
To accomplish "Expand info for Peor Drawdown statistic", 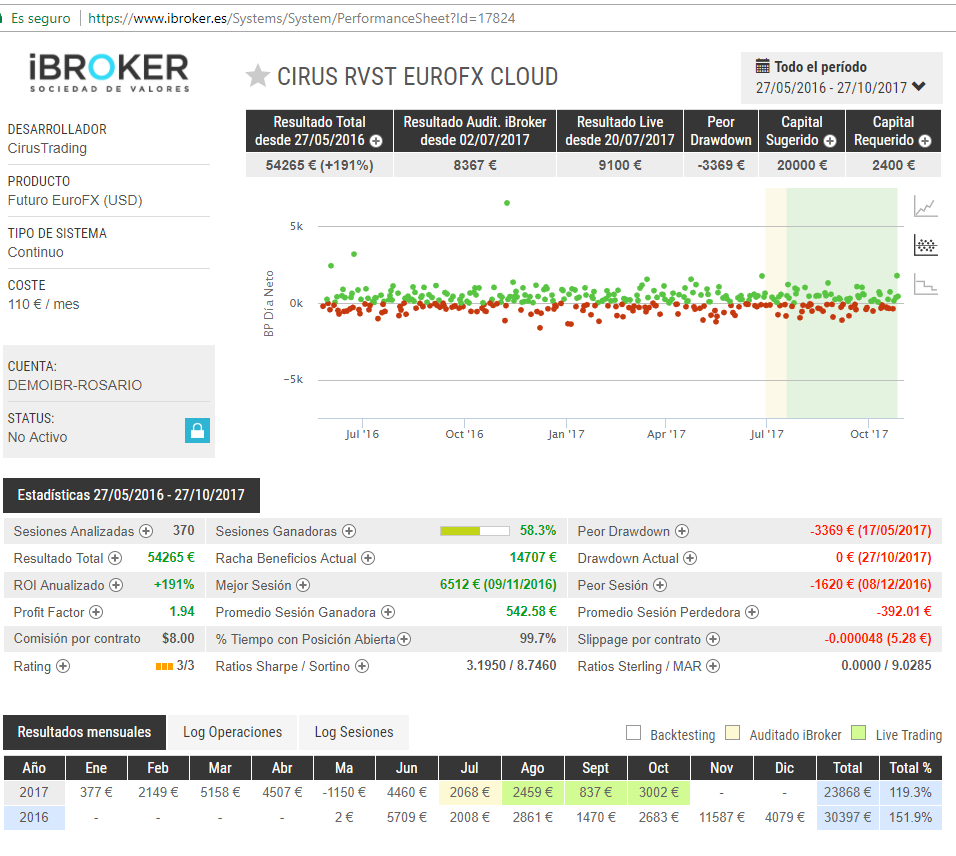I will click(x=682, y=531).
